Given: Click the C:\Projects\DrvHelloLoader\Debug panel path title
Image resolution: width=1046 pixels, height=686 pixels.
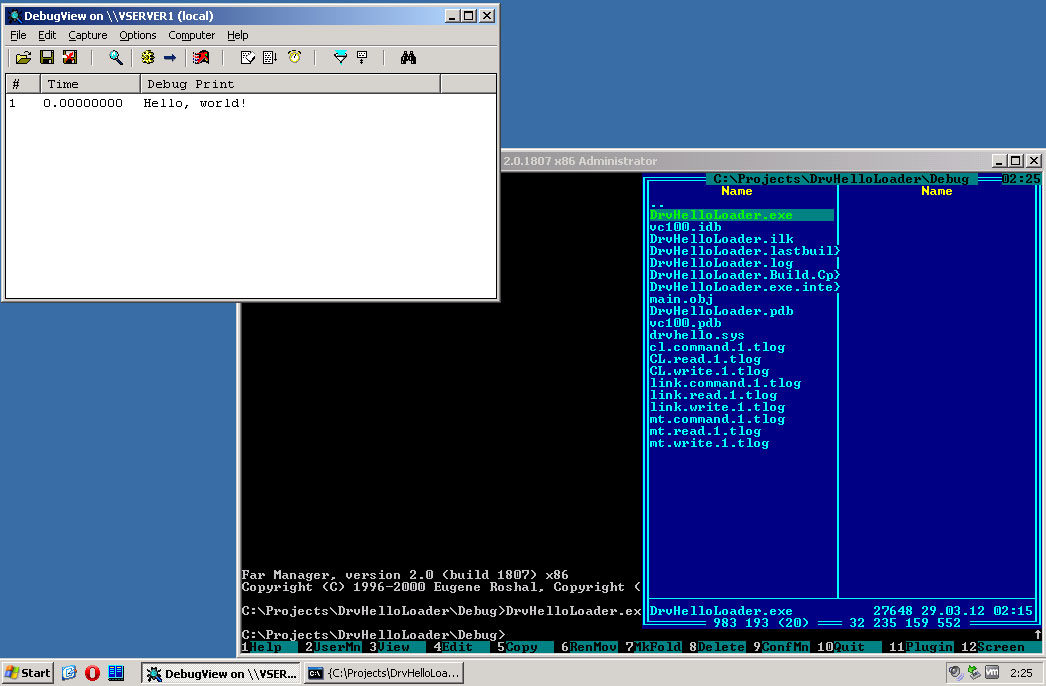Looking at the screenshot, I should [841, 179].
